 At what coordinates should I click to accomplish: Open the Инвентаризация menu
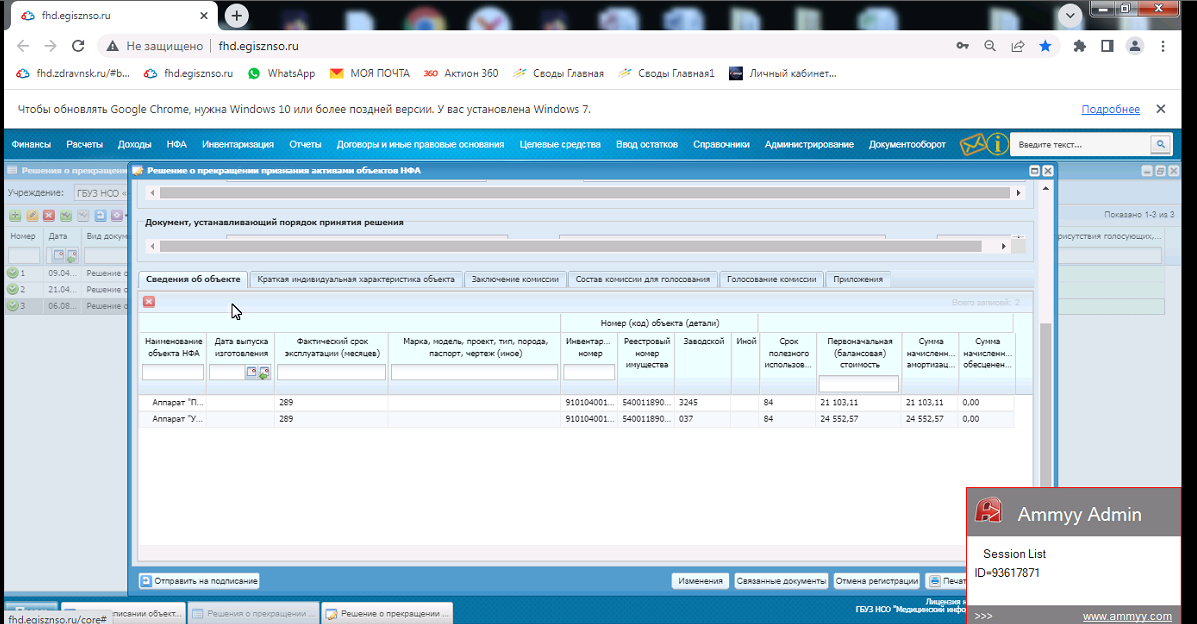(x=237, y=144)
